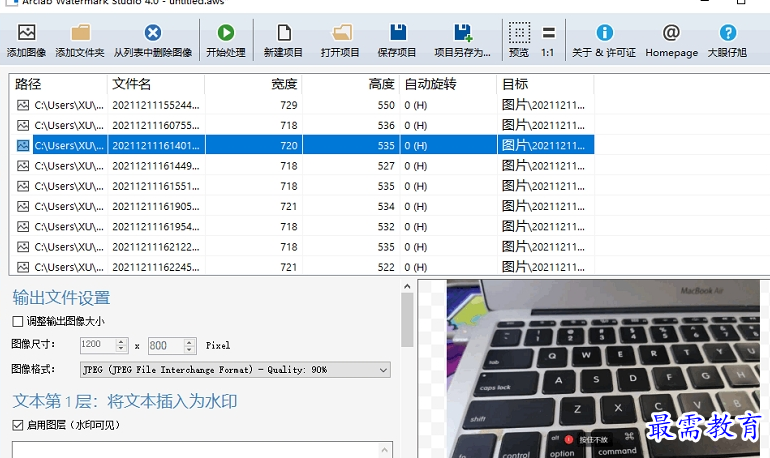The height and width of the screenshot is (458, 770).
Task: Click up arrow in watermark text box scrollbar
Action: pyautogui.click(x=385, y=450)
